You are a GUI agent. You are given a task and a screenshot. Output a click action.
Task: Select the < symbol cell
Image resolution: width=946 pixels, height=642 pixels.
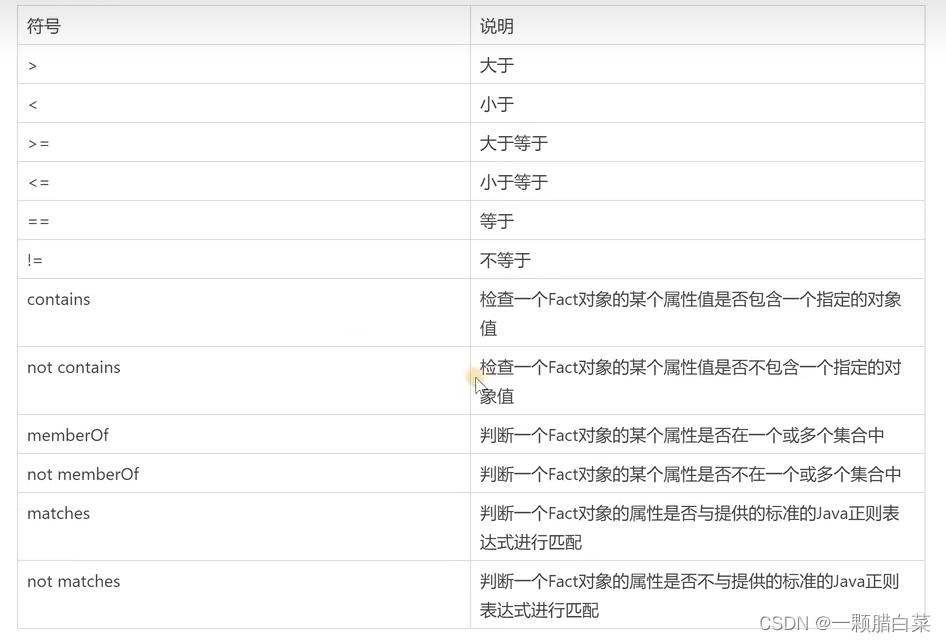(x=244, y=104)
